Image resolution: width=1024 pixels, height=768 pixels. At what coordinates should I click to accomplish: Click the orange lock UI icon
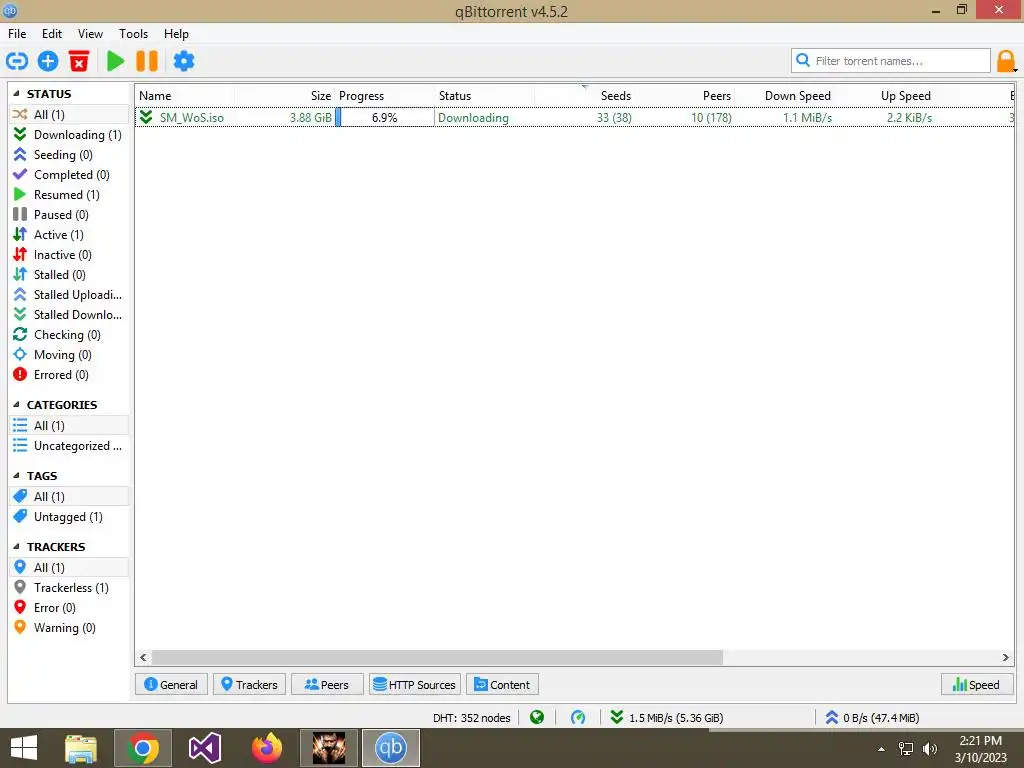(x=1006, y=61)
